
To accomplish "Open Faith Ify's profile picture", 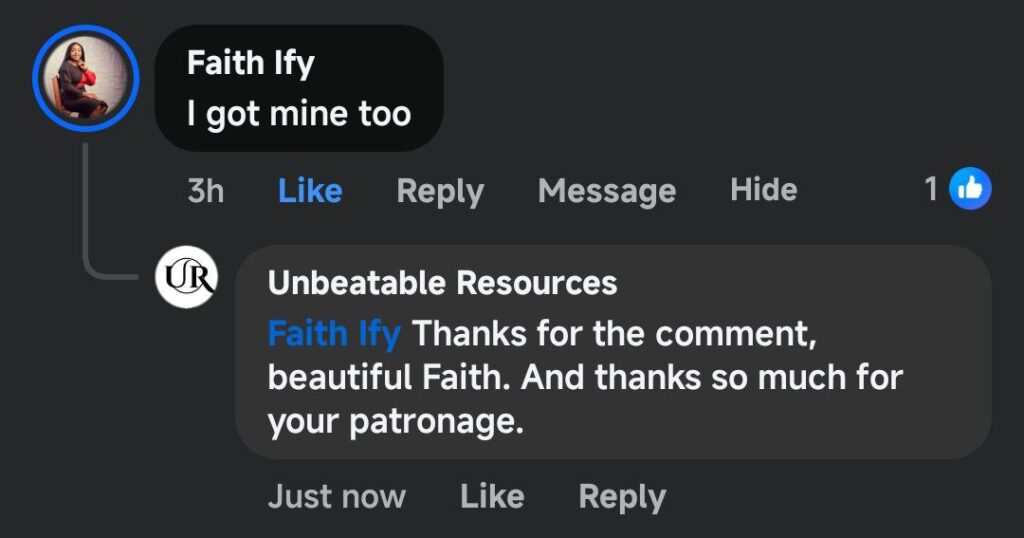I will 83,77.
